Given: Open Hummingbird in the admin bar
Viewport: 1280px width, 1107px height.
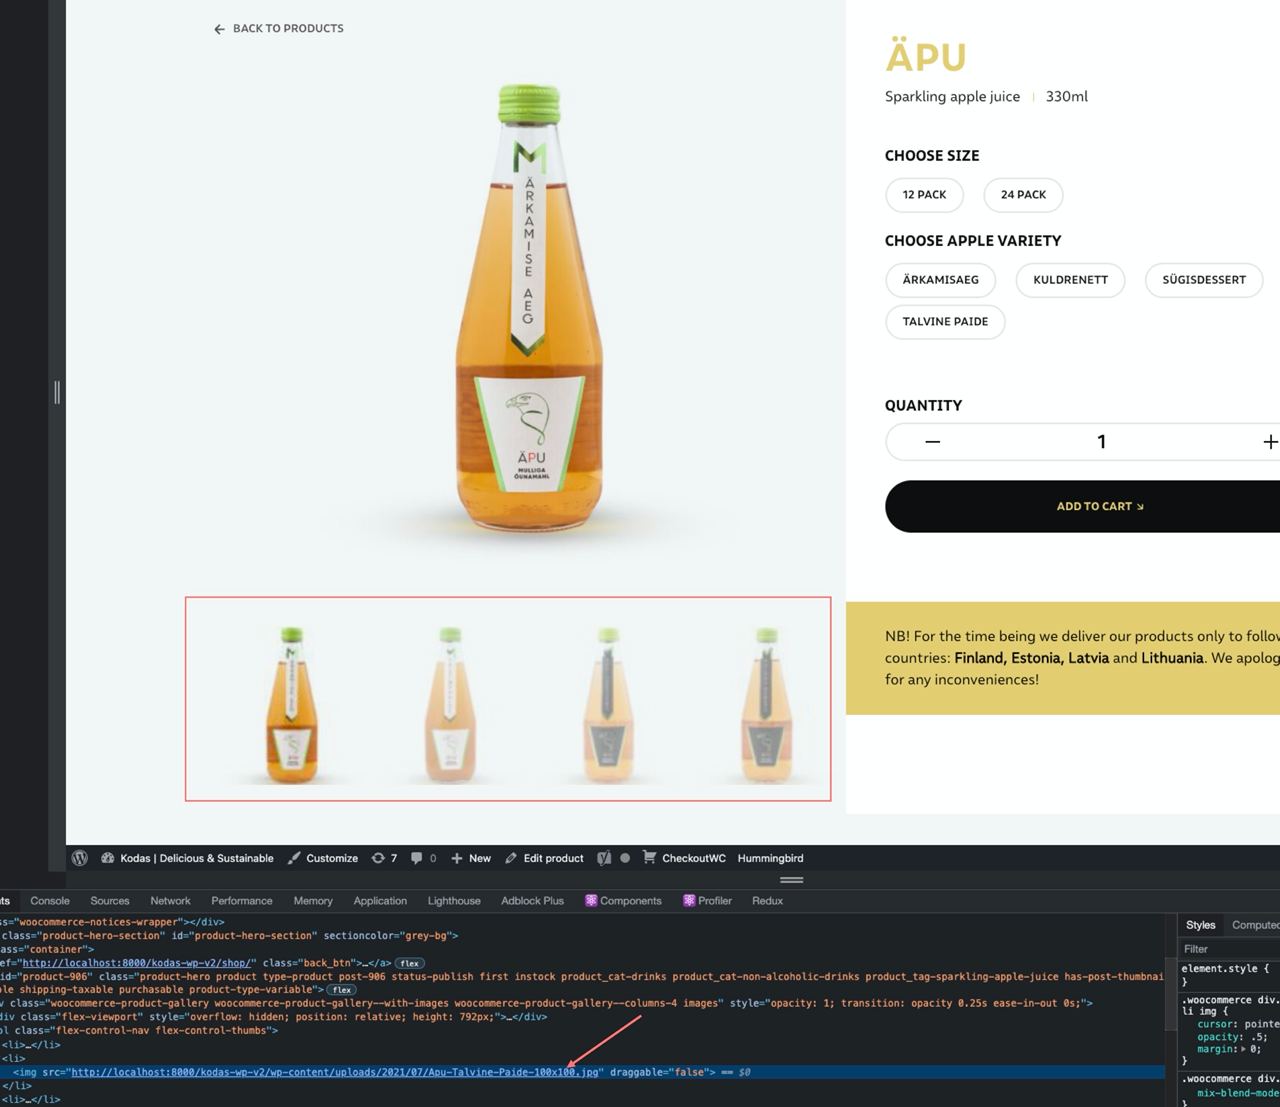Looking at the screenshot, I should (x=770, y=858).
